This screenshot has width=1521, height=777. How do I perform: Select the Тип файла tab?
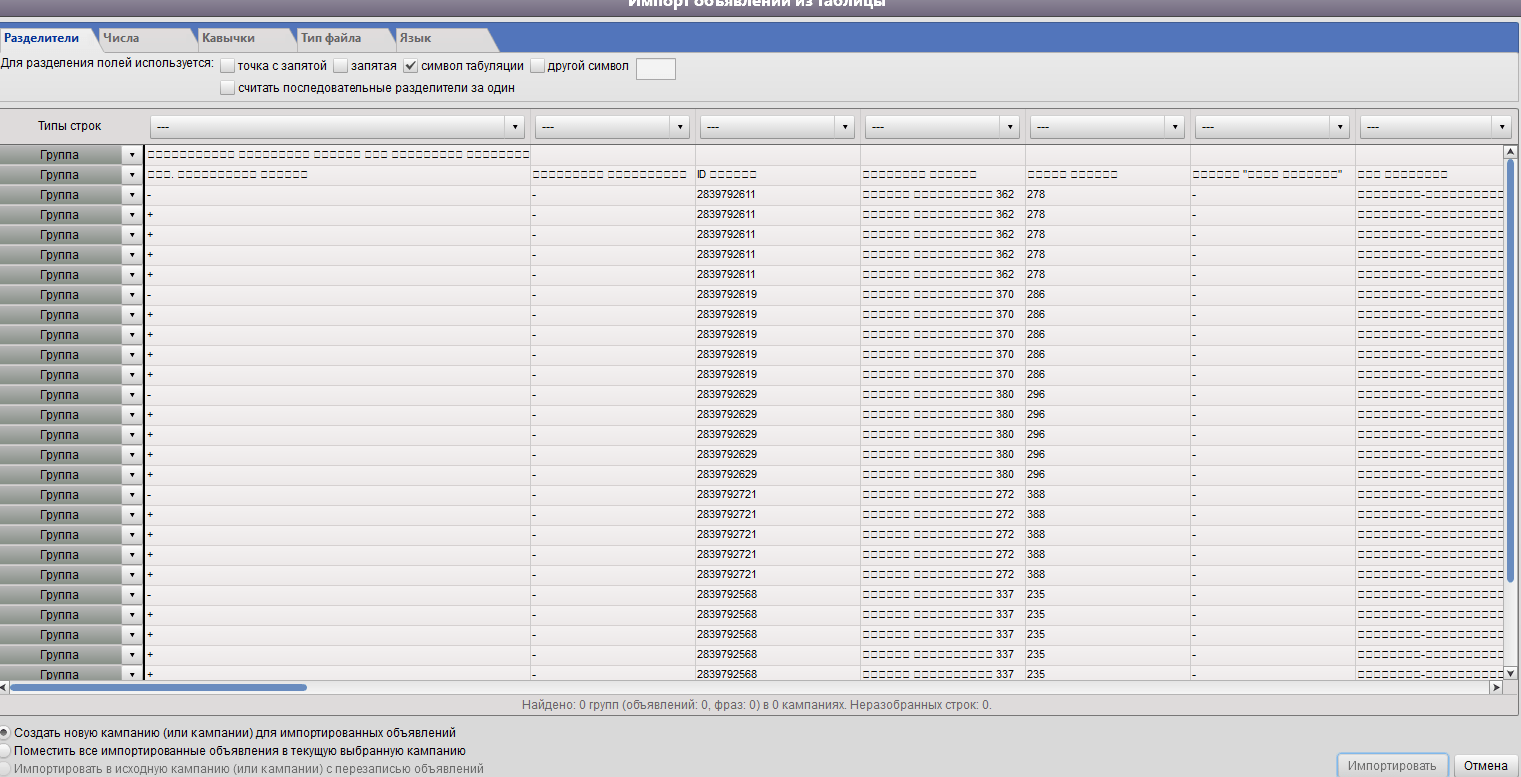[x=330, y=38]
